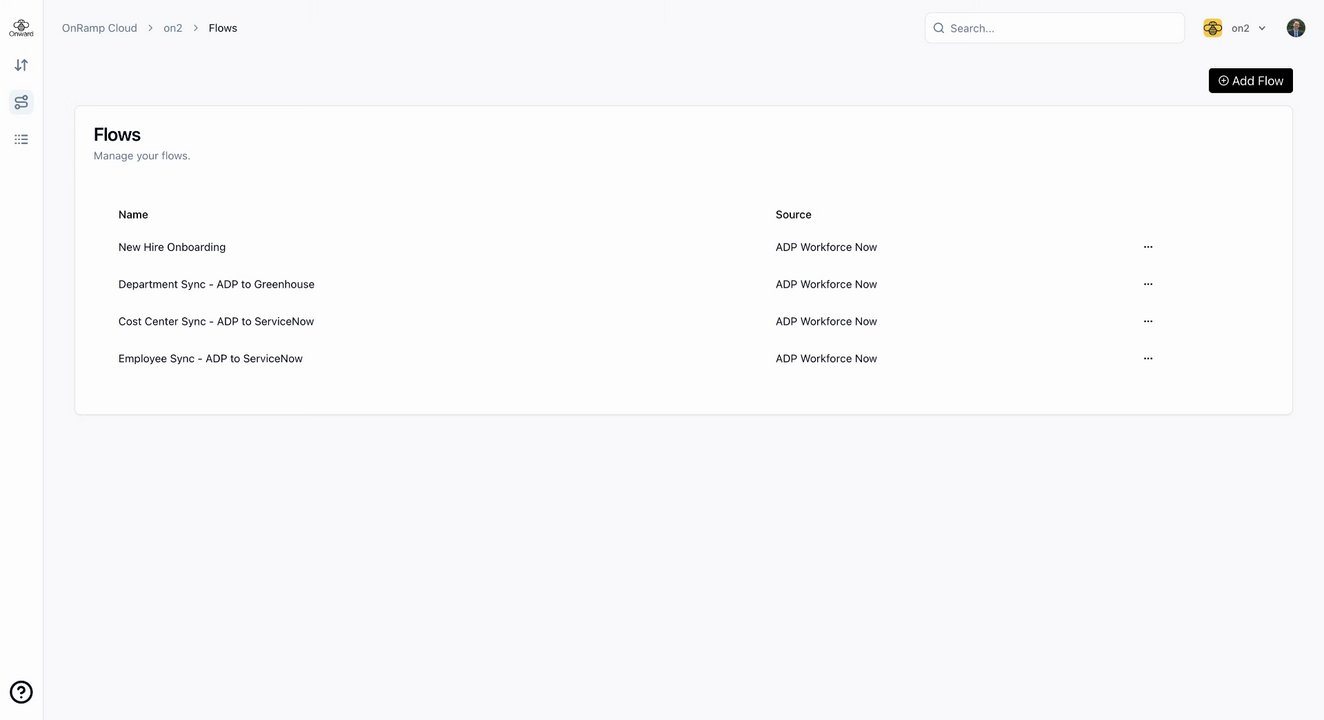Open Employee Sync - ADP to ServiceNow

click(x=210, y=358)
